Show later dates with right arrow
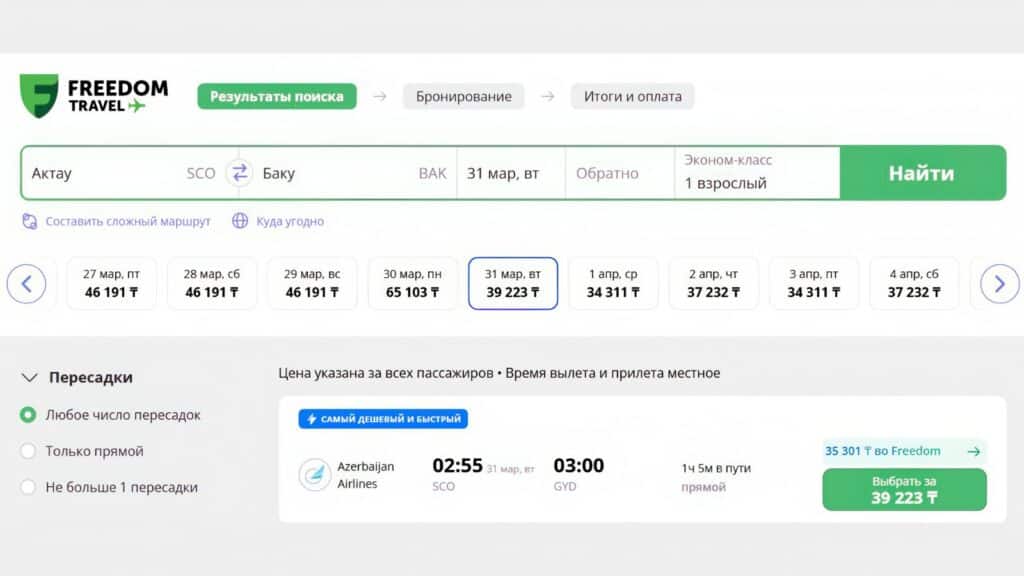Screen dimensions: 1024x576 [999, 284]
